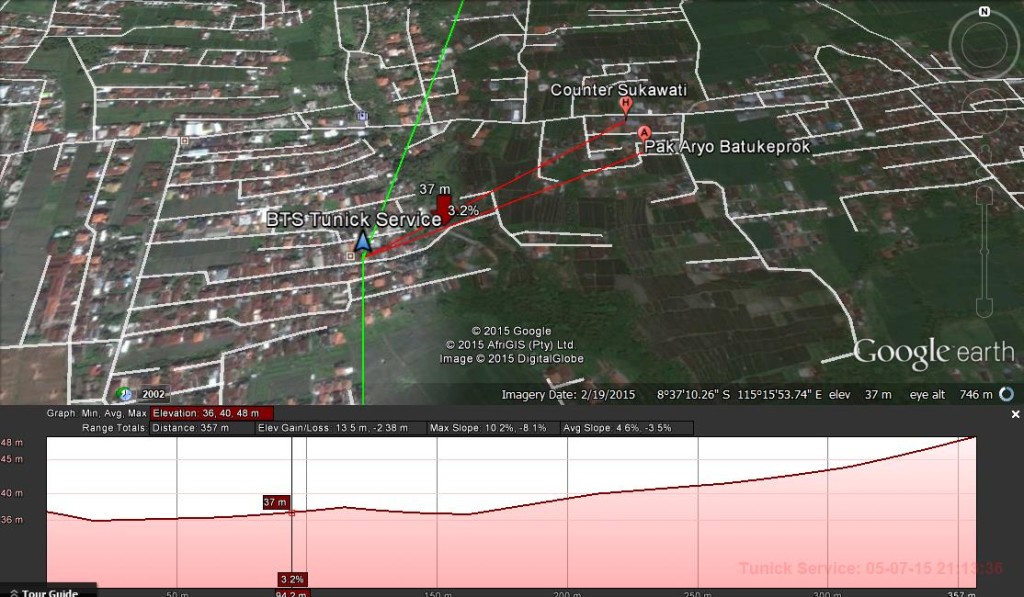Image resolution: width=1024 pixels, height=597 pixels.
Task: Click the Counter Sukawati label text
Action: (x=618, y=90)
